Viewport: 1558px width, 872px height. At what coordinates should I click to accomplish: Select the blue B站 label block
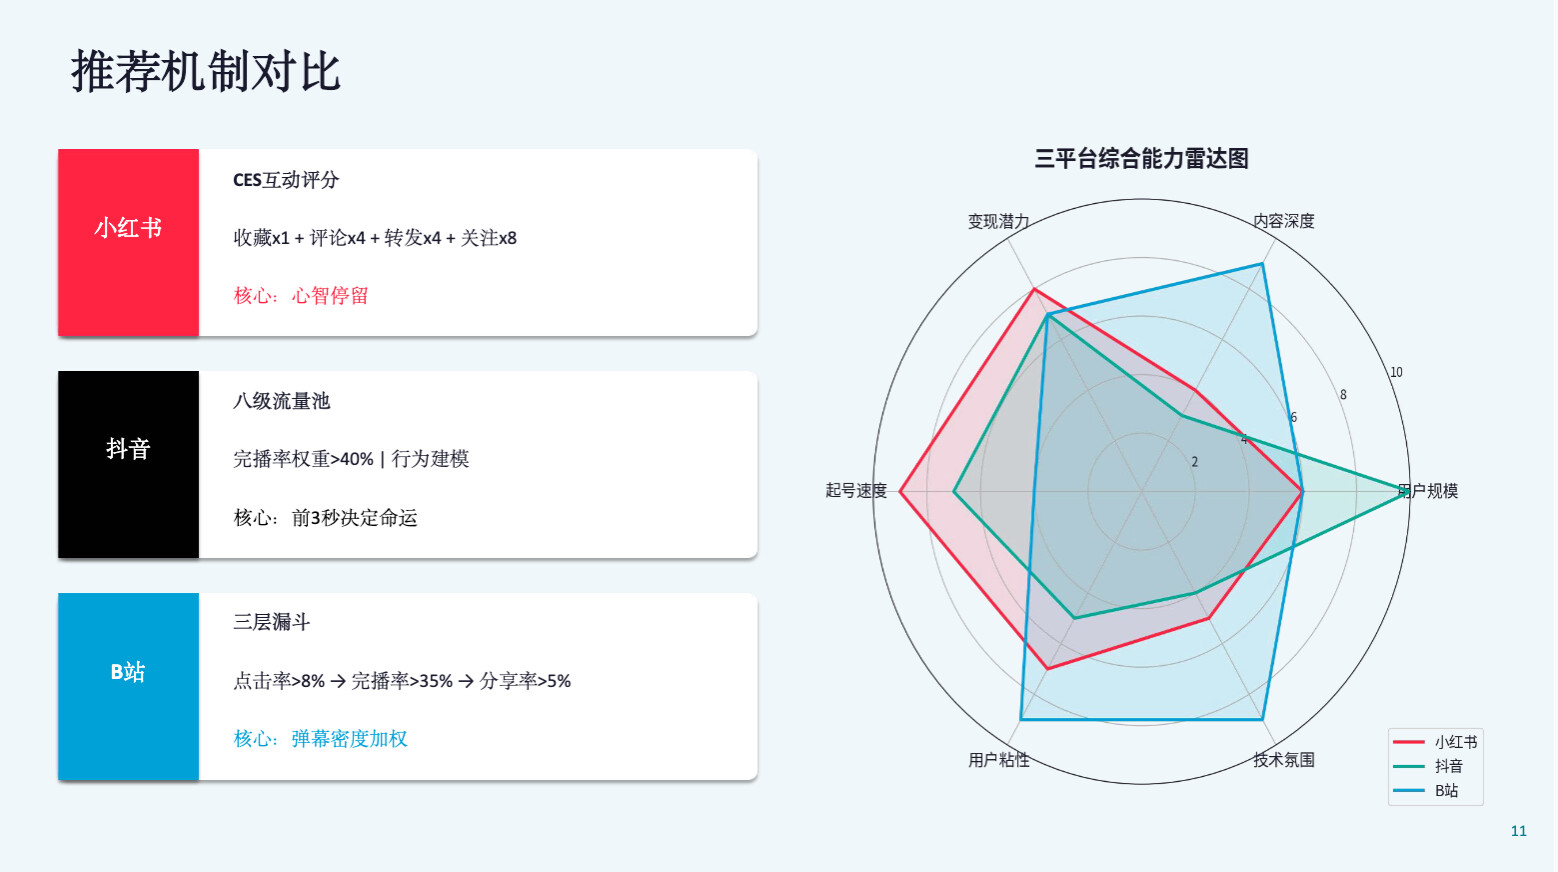(128, 686)
